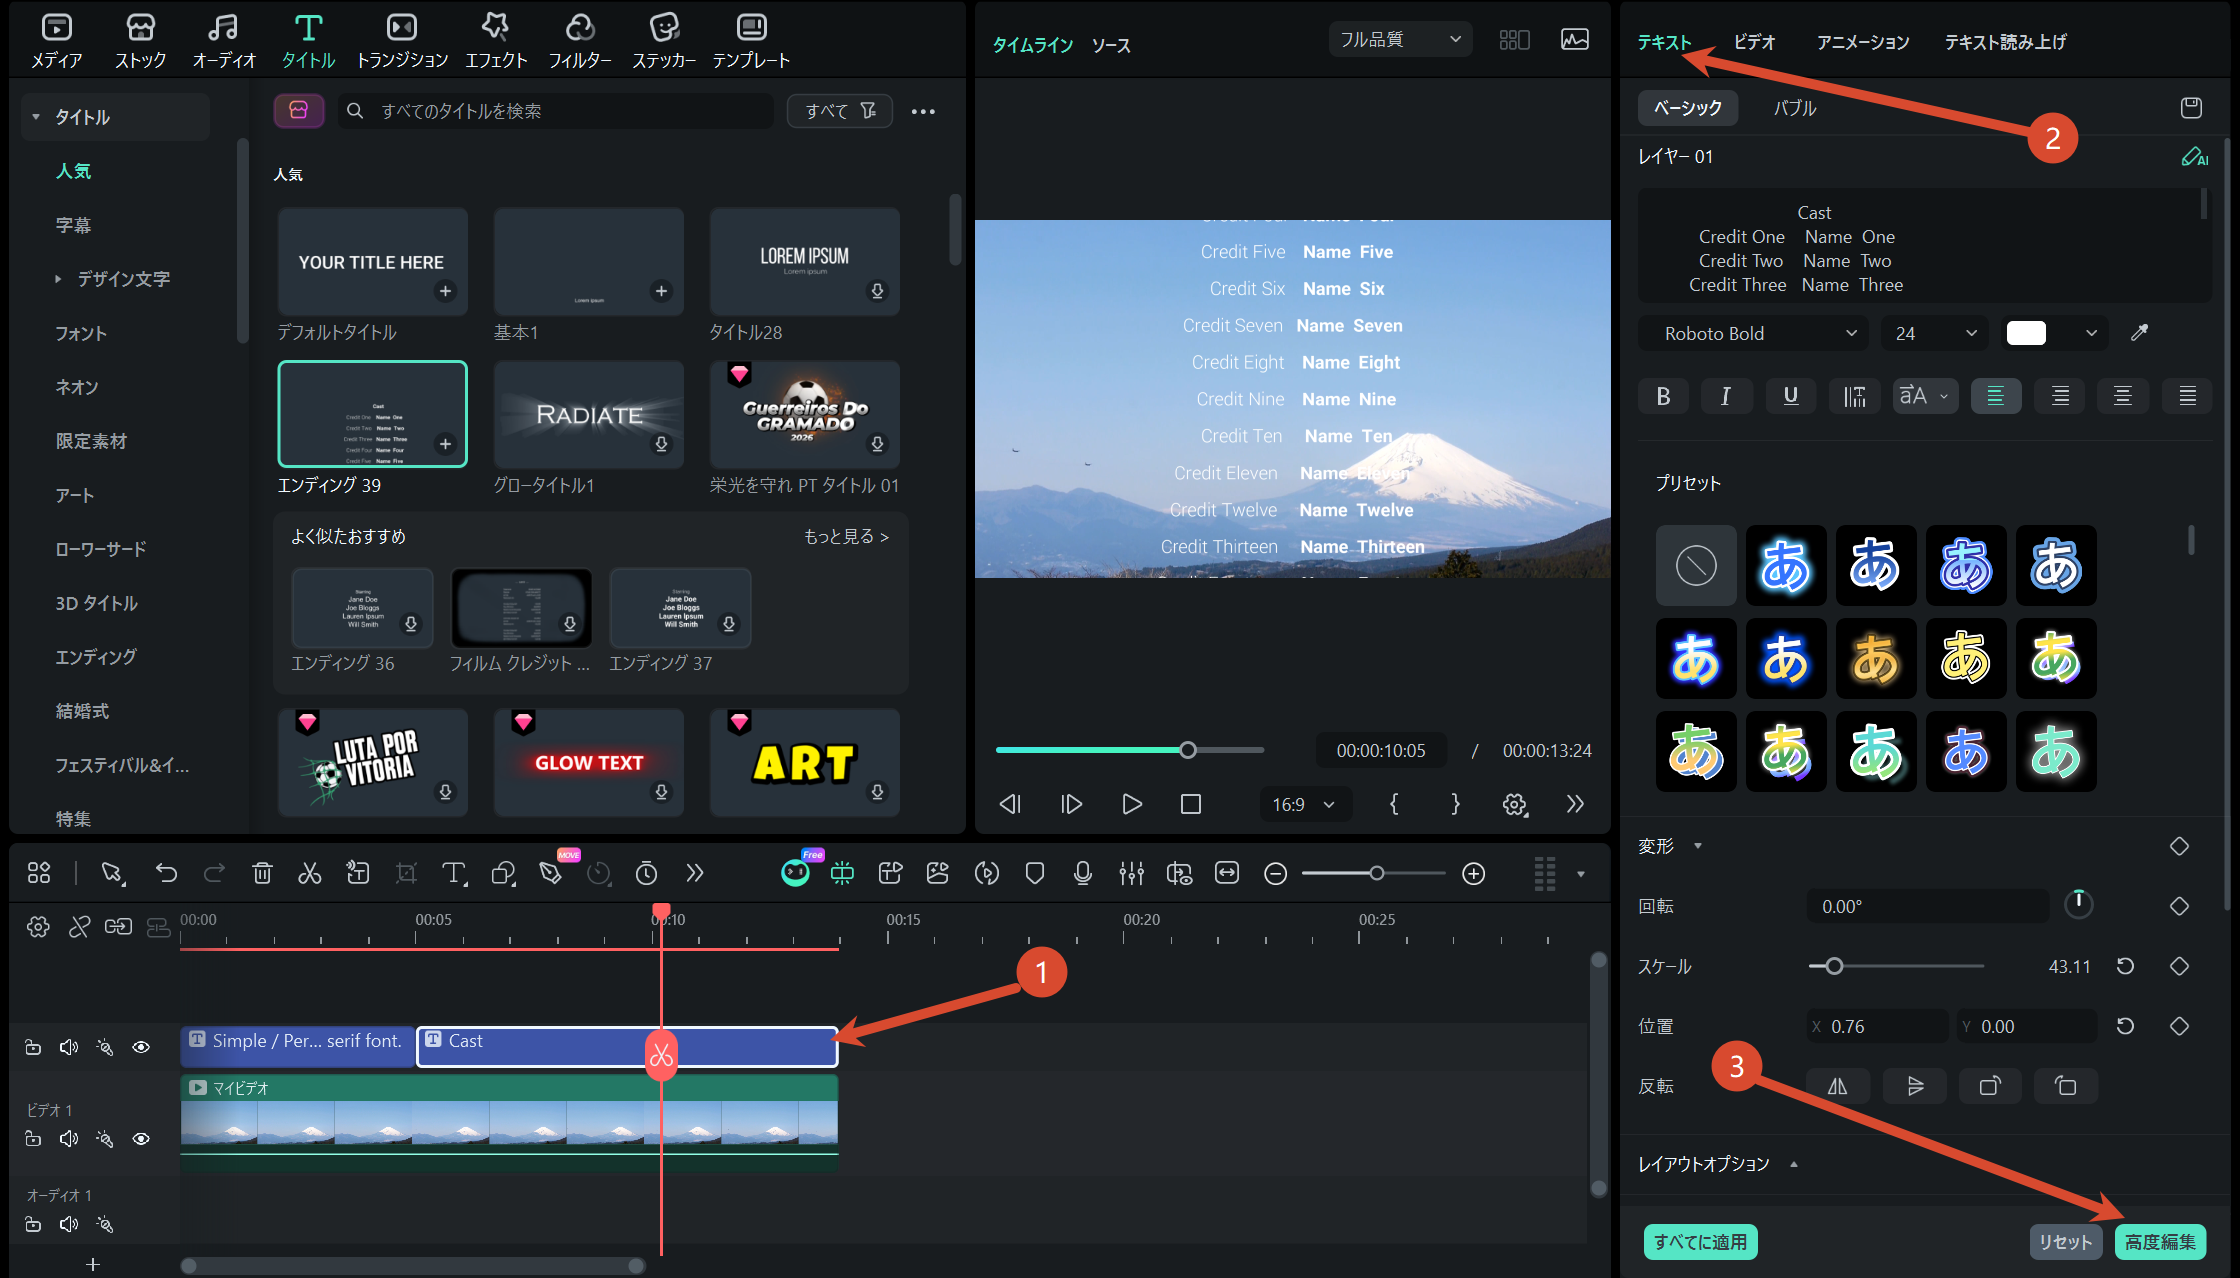
Task: Toggle underline text formatting
Action: 1791,396
